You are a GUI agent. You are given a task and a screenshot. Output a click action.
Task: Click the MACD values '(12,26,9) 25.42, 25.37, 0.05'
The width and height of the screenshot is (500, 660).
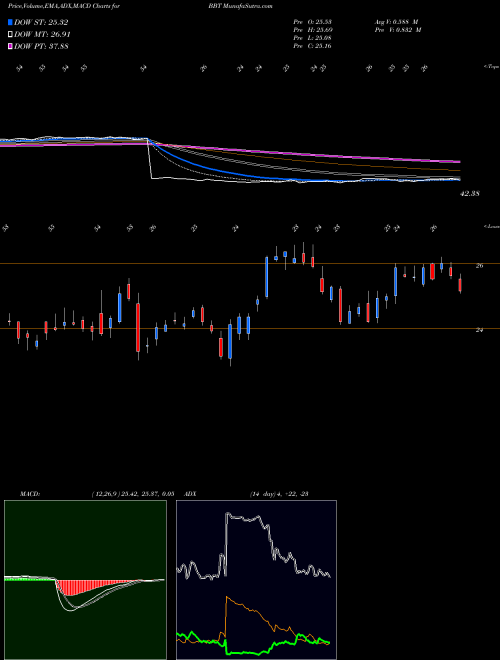[133, 494]
